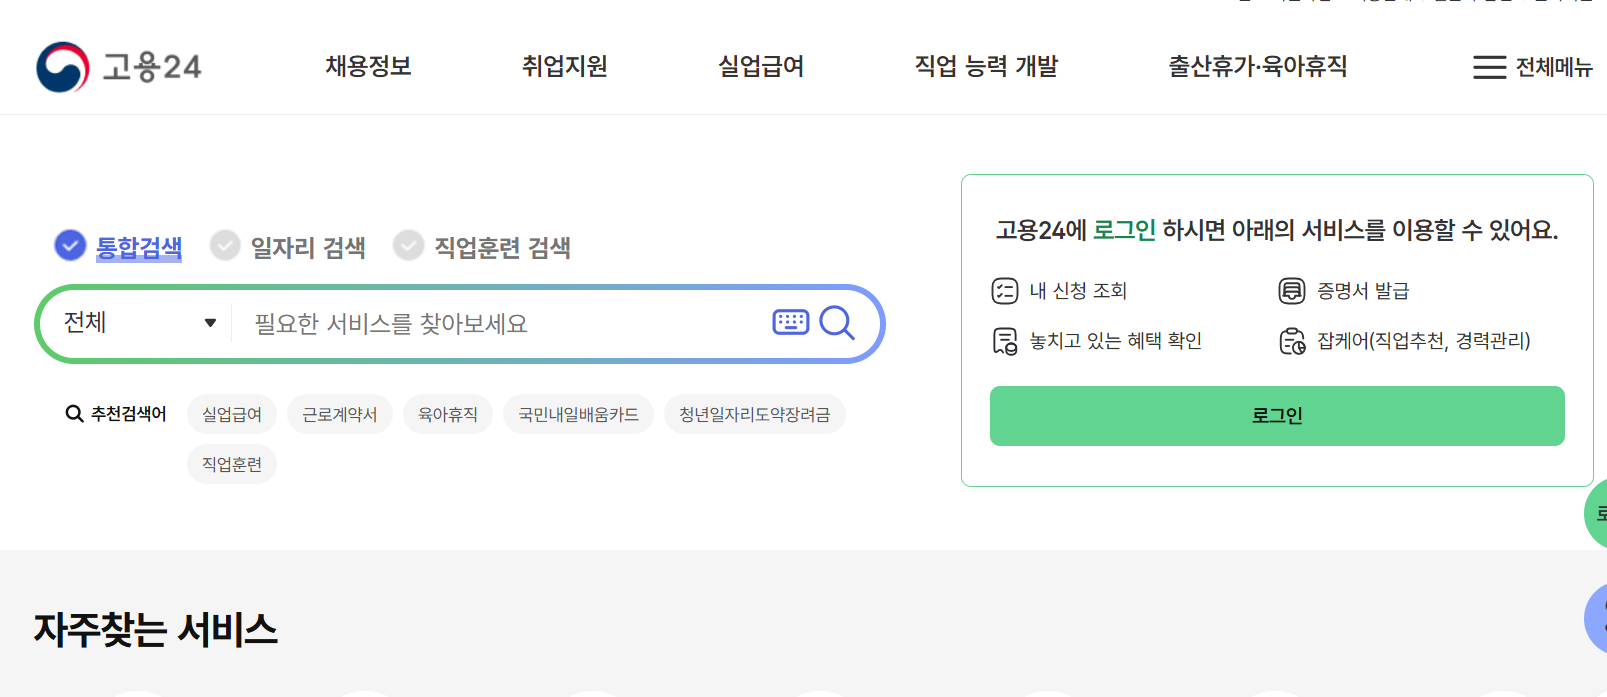Click the 내 신청 조회 checklist icon

(1003, 291)
